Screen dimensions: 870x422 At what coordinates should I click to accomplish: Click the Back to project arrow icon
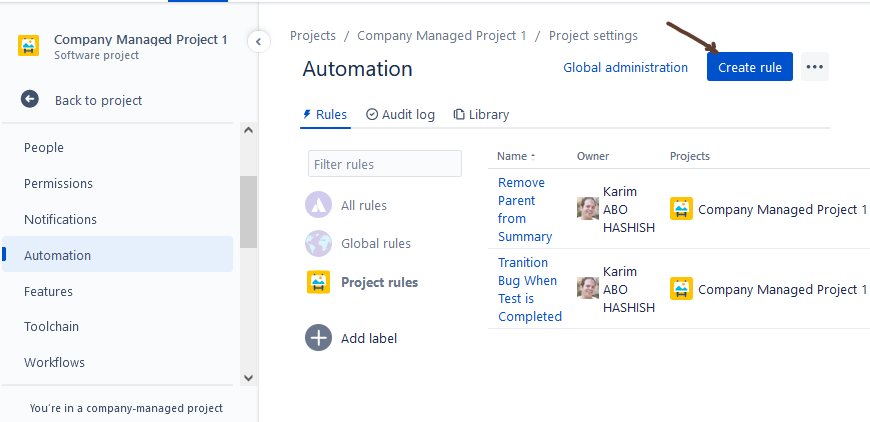pyautogui.click(x=30, y=99)
